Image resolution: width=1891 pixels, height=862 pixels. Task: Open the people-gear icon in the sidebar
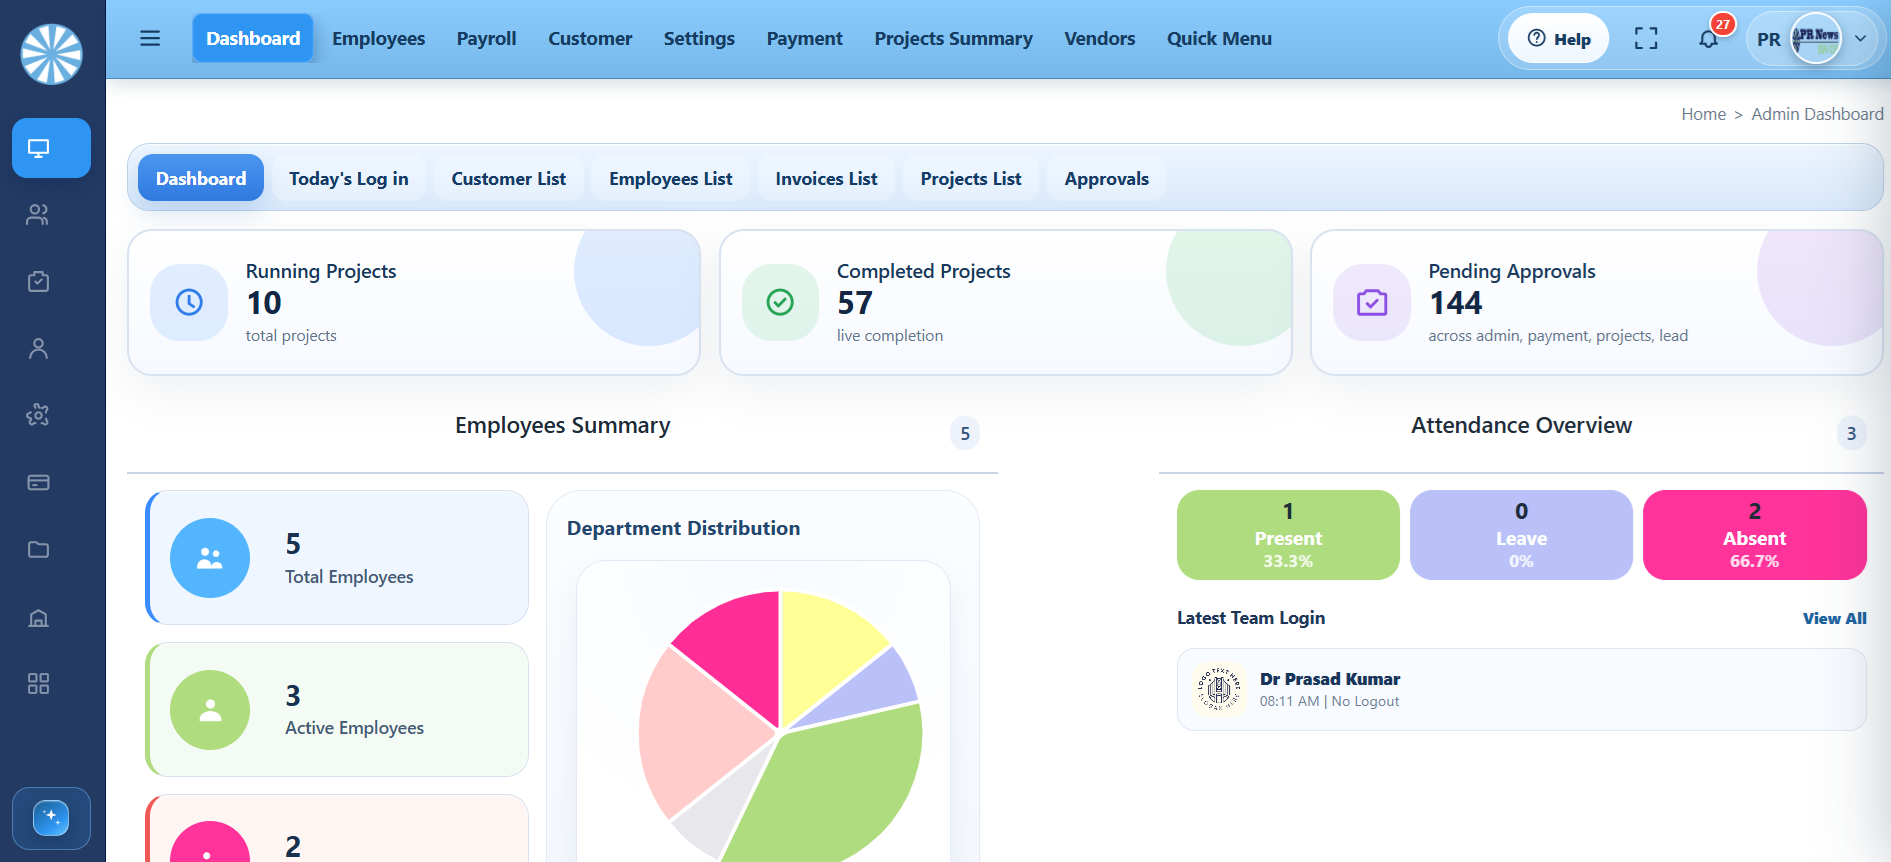coord(38,415)
